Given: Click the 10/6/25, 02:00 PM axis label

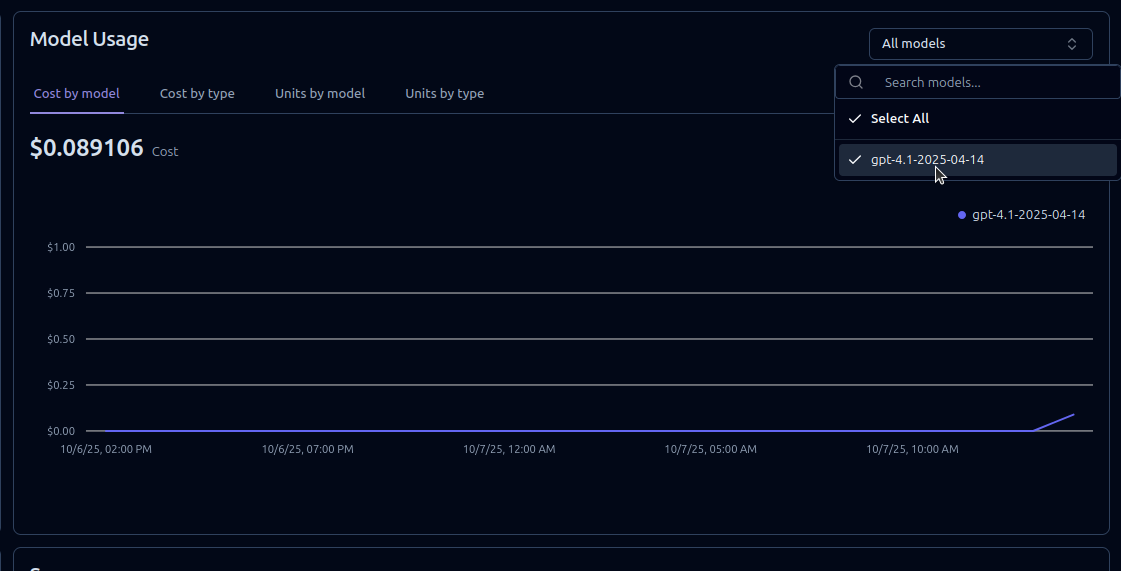Looking at the screenshot, I should [106, 449].
